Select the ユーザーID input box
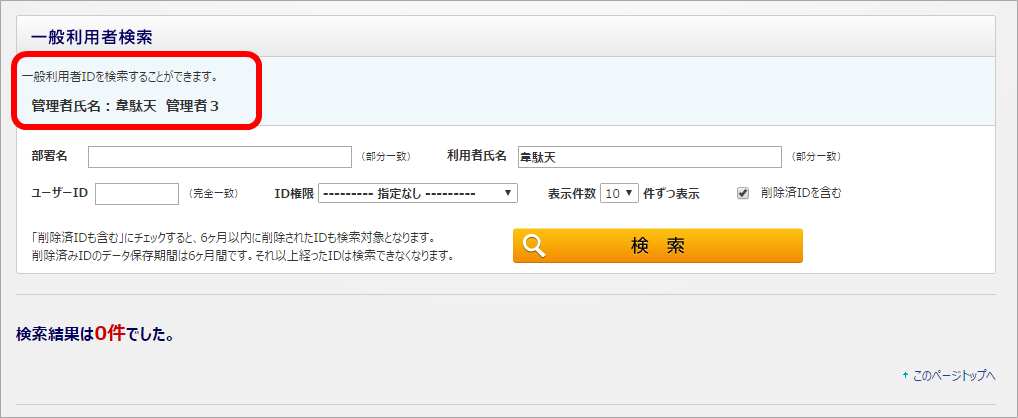 coord(136,193)
